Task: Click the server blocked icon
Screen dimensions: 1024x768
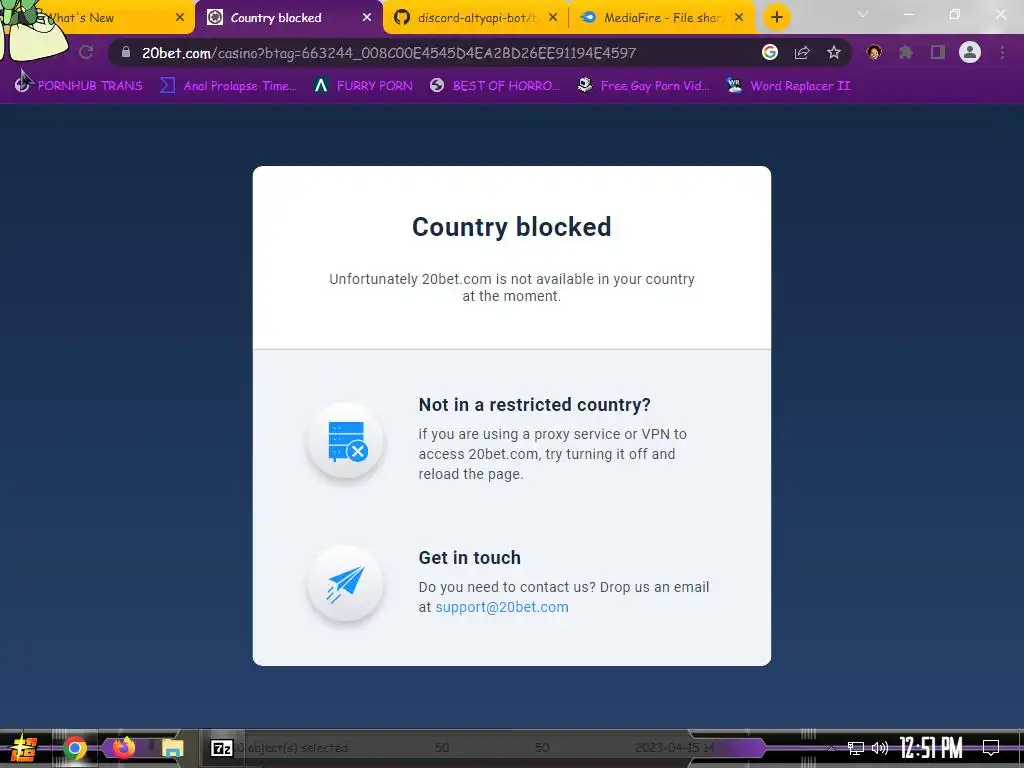Action: [346, 441]
